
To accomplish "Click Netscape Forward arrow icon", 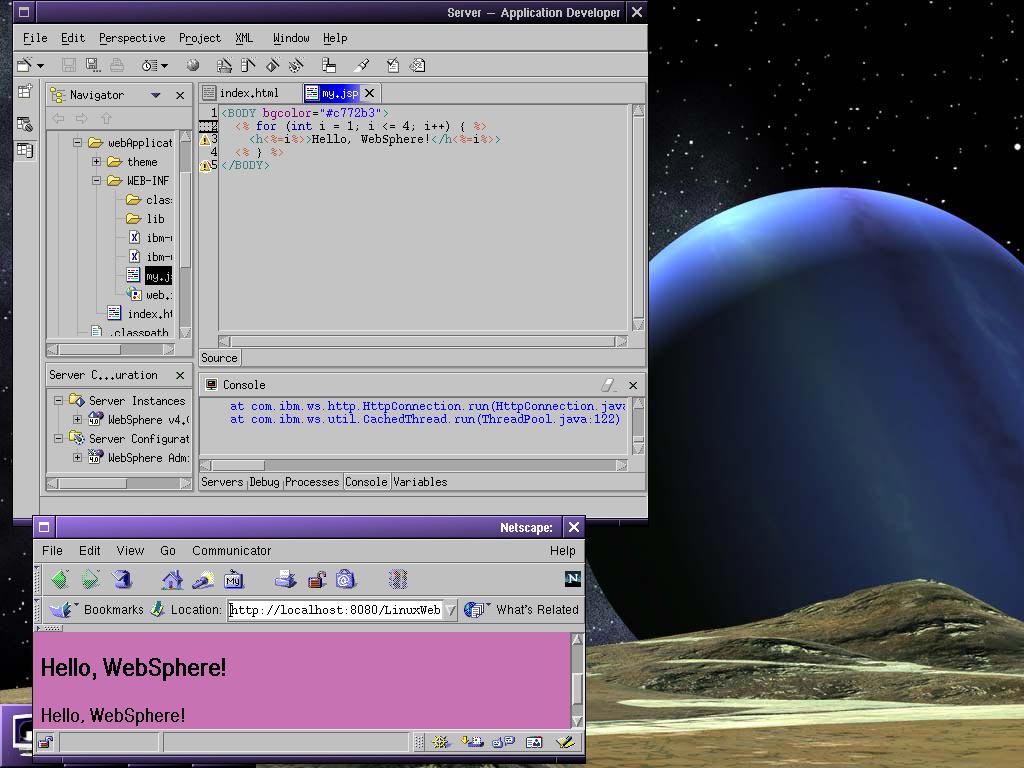I will tap(90, 579).
